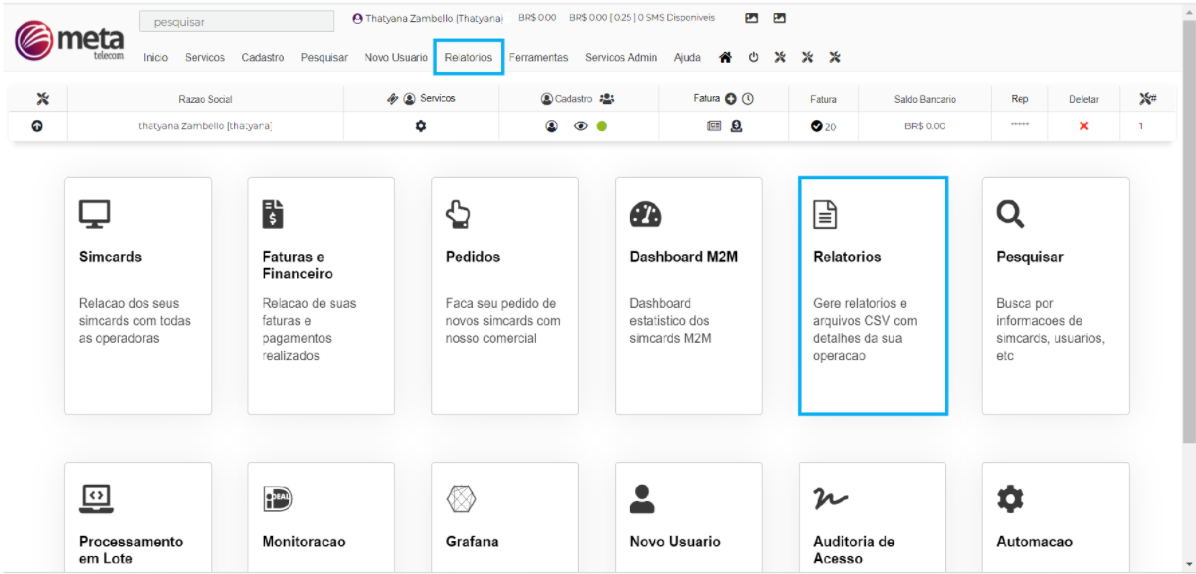Click the Razao Social column header
This screenshot has width=1196, height=574.
pos(205,99)
